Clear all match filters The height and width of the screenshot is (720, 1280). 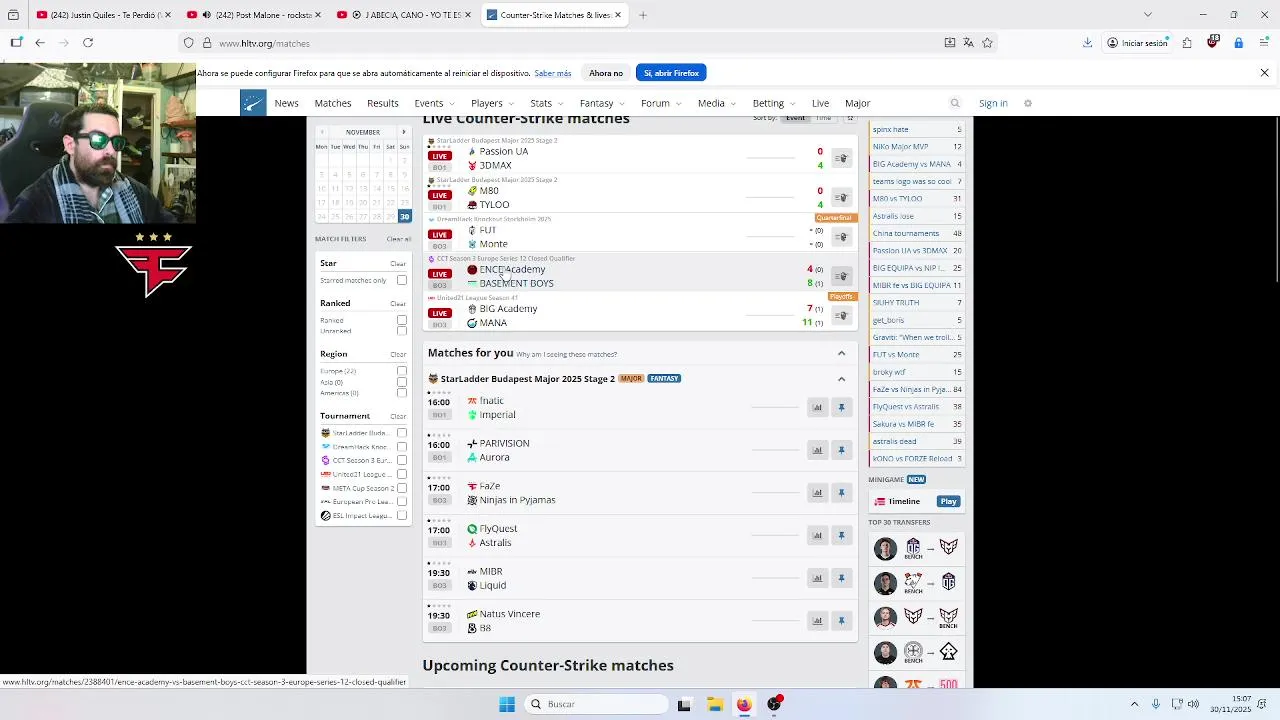(x=399, y=239)
